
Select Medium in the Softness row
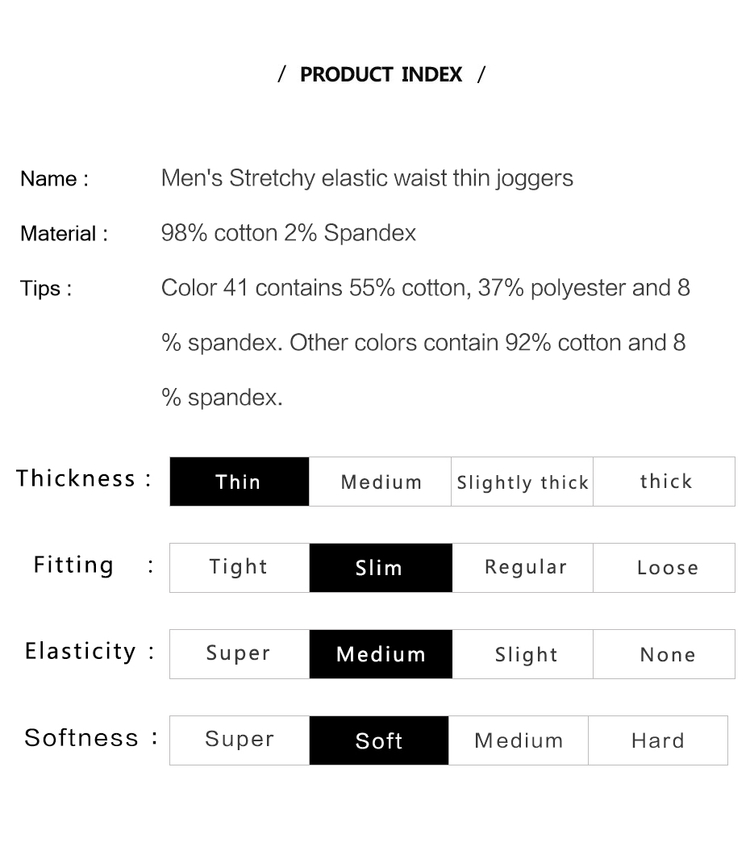518,740
